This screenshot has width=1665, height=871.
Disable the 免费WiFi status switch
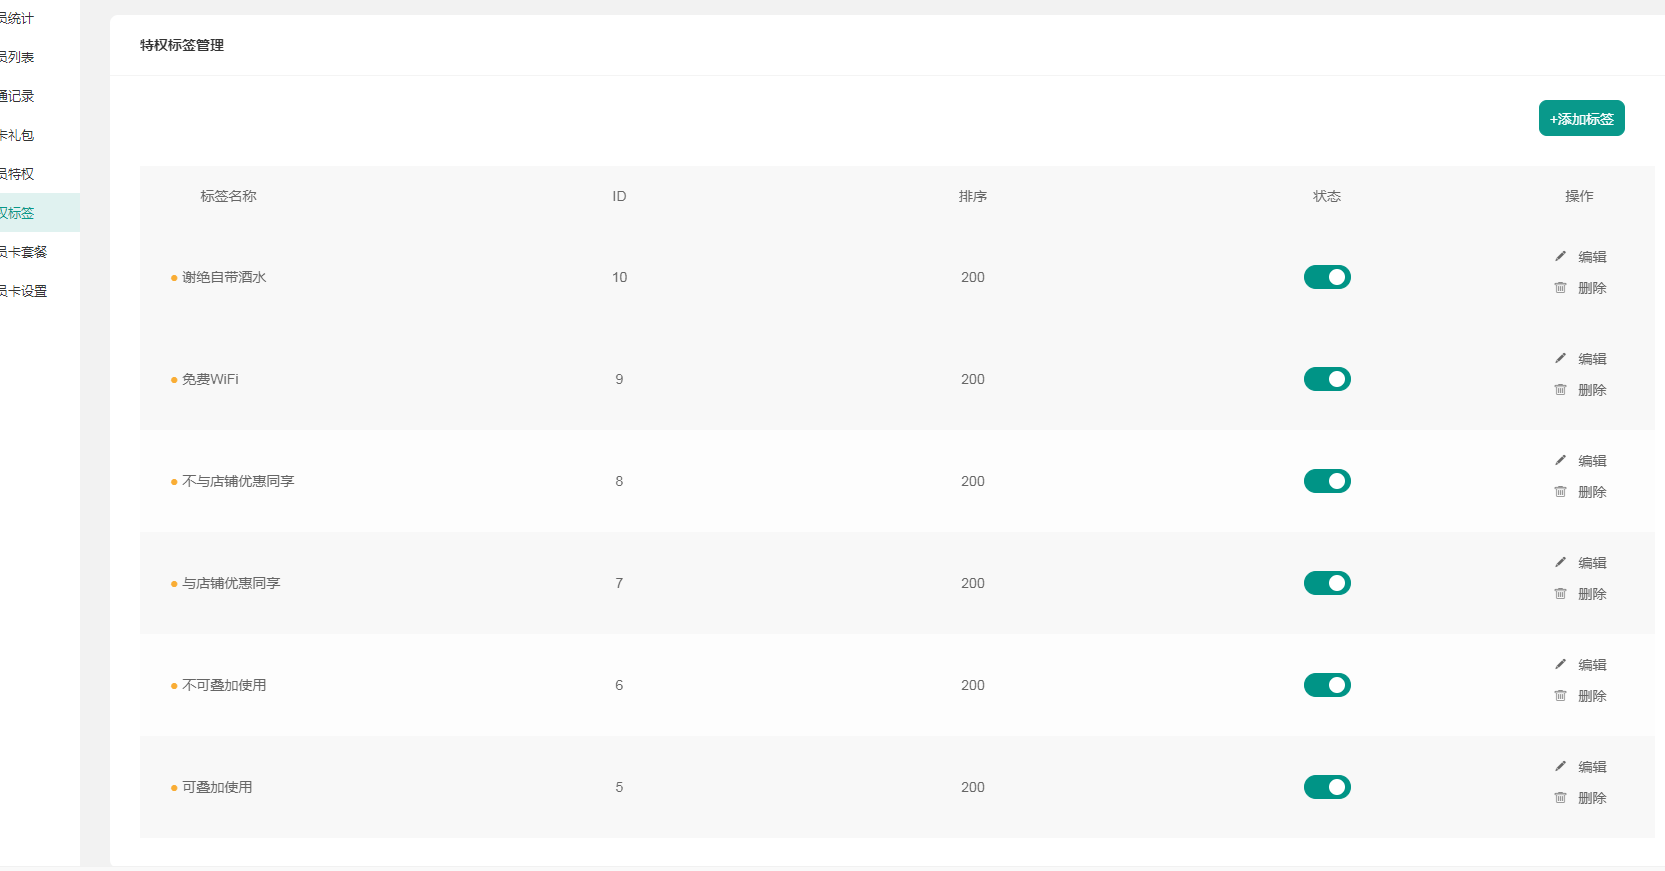click(1327, 379)
